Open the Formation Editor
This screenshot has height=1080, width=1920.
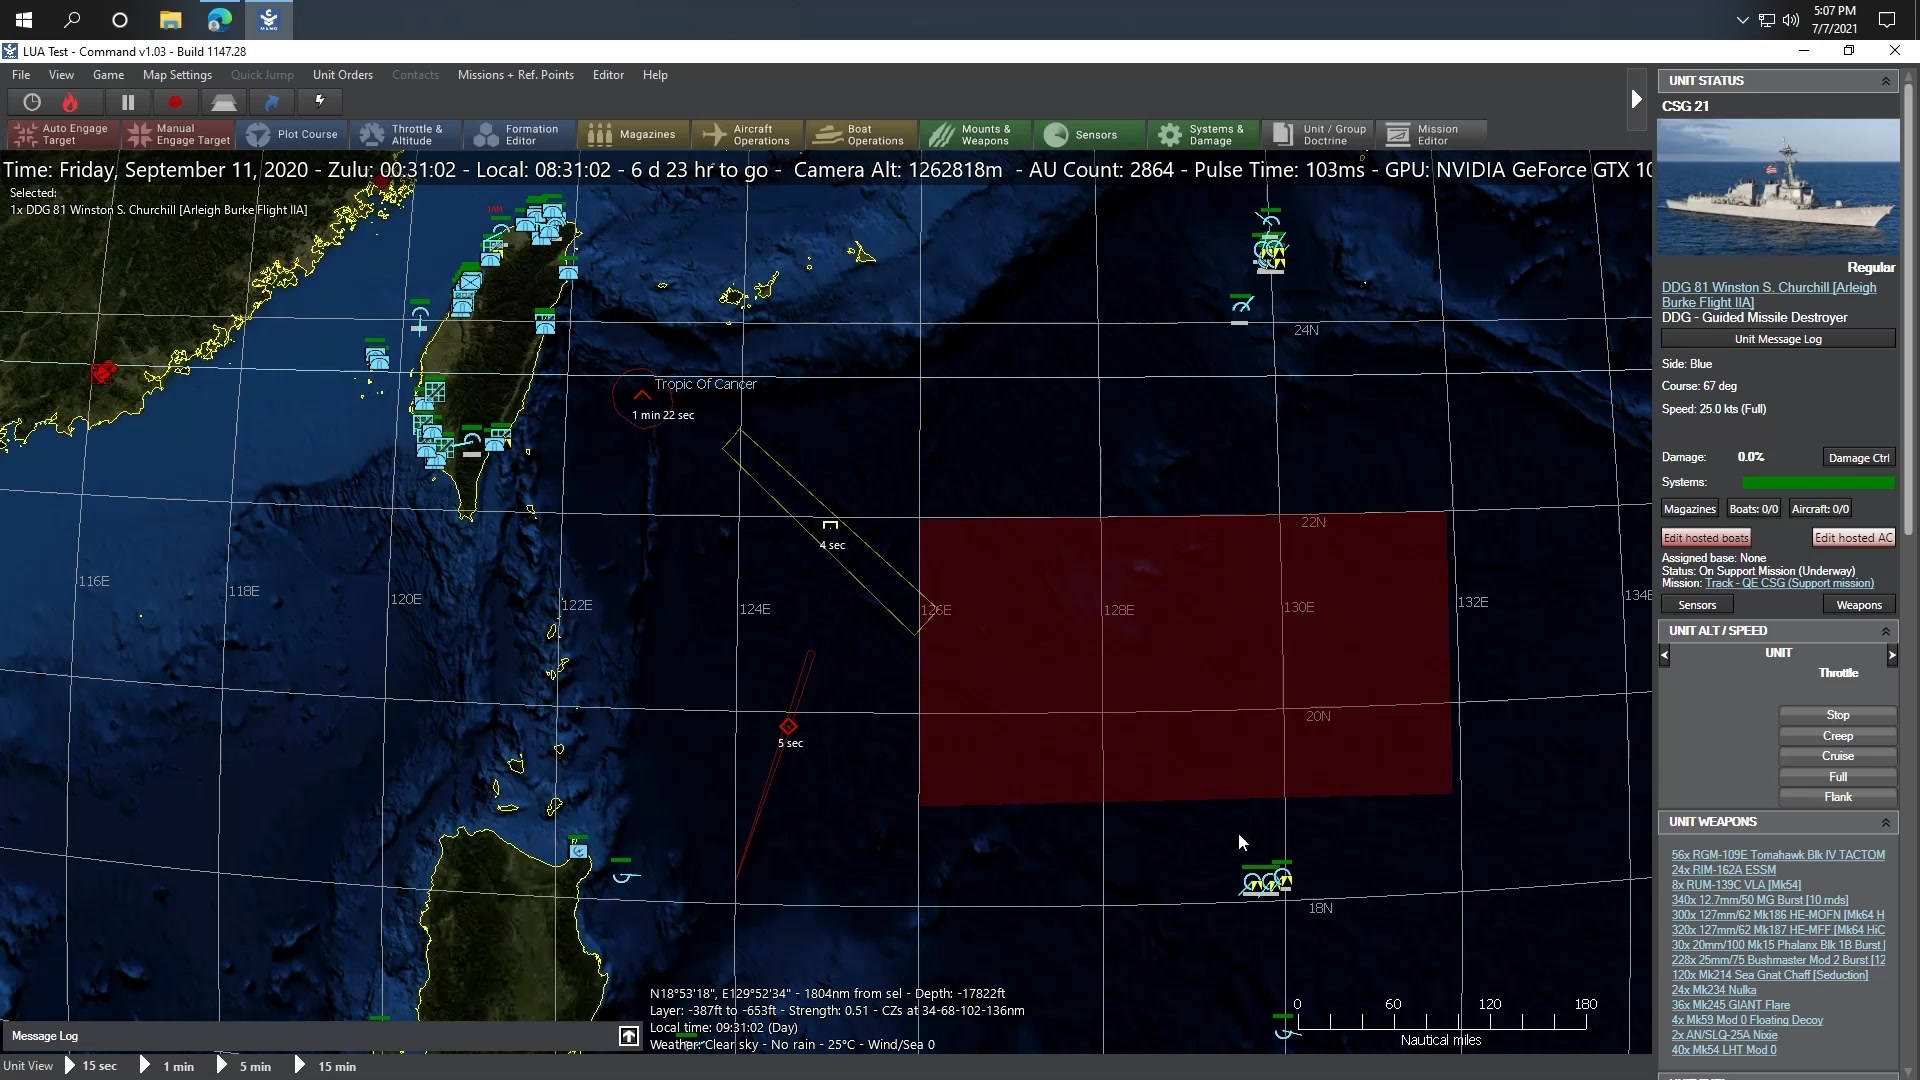pos(519,134)
